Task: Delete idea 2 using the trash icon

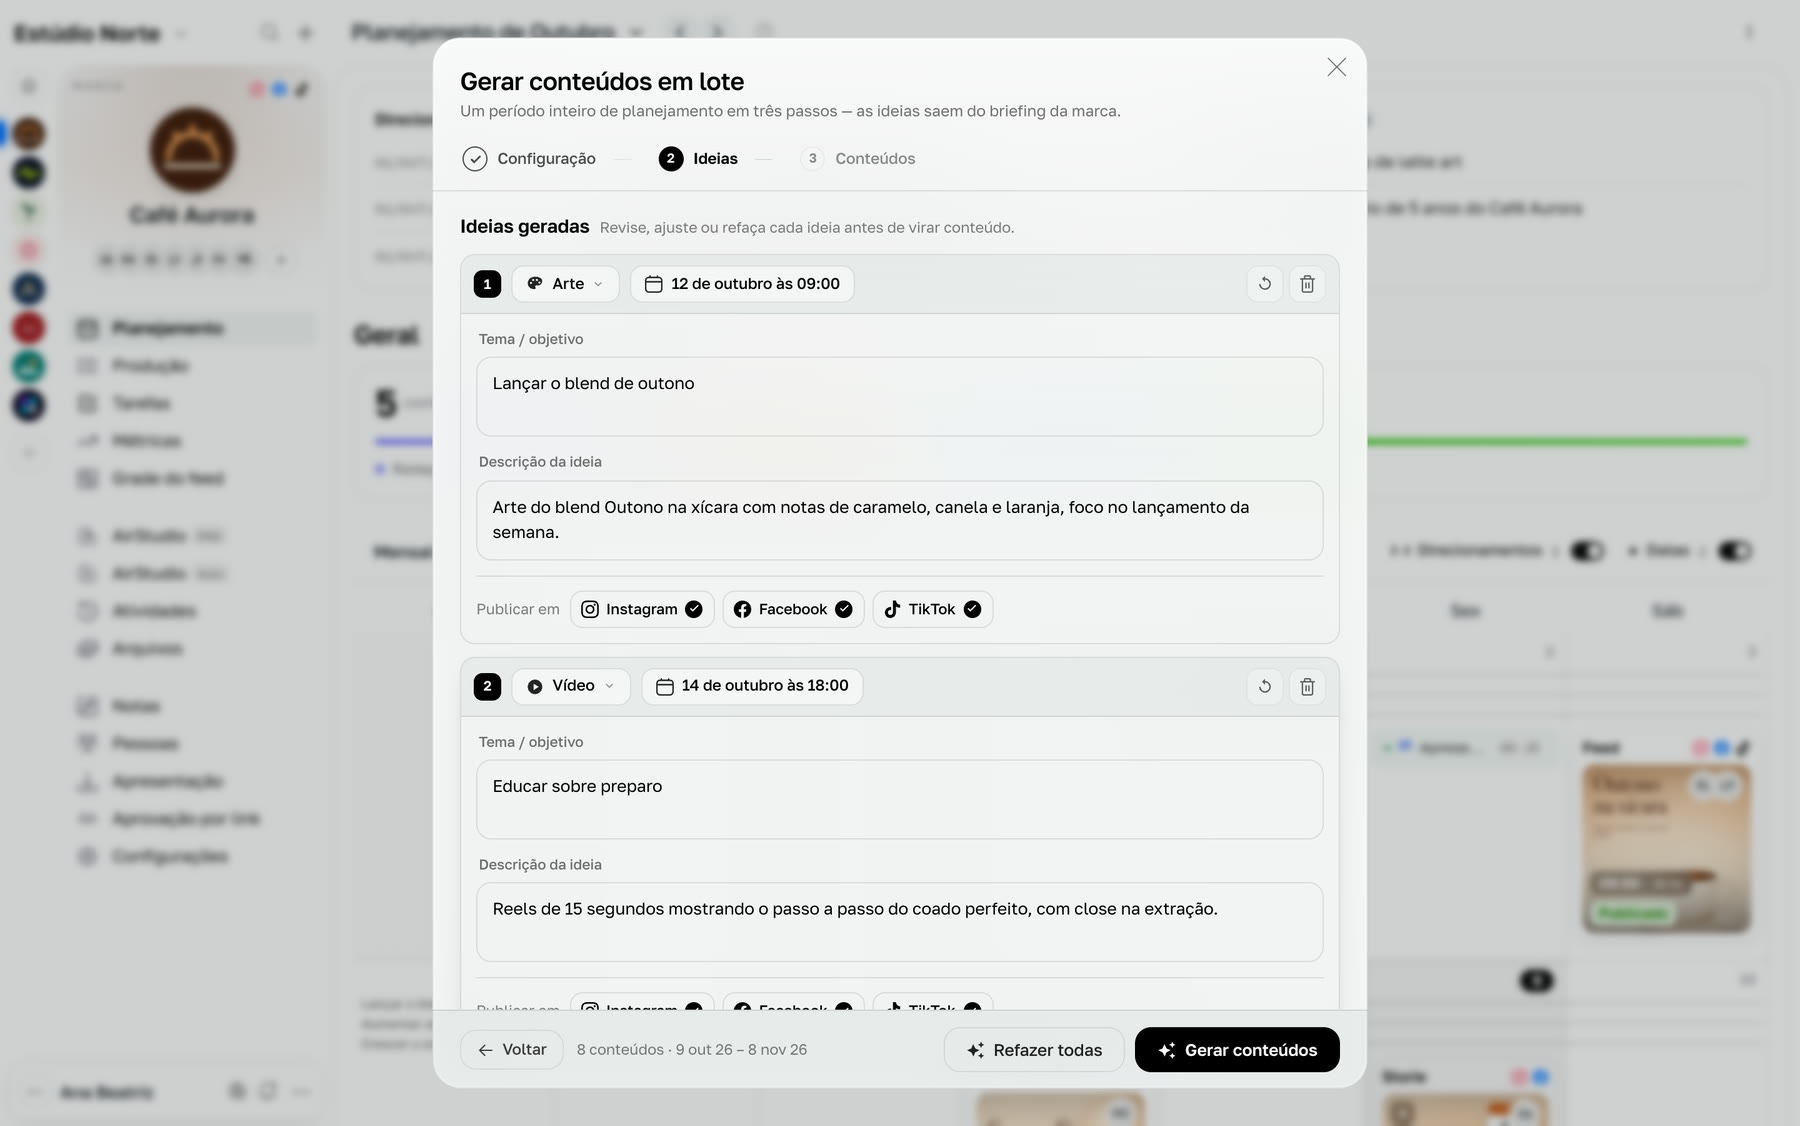Action: coord(1307,686)
